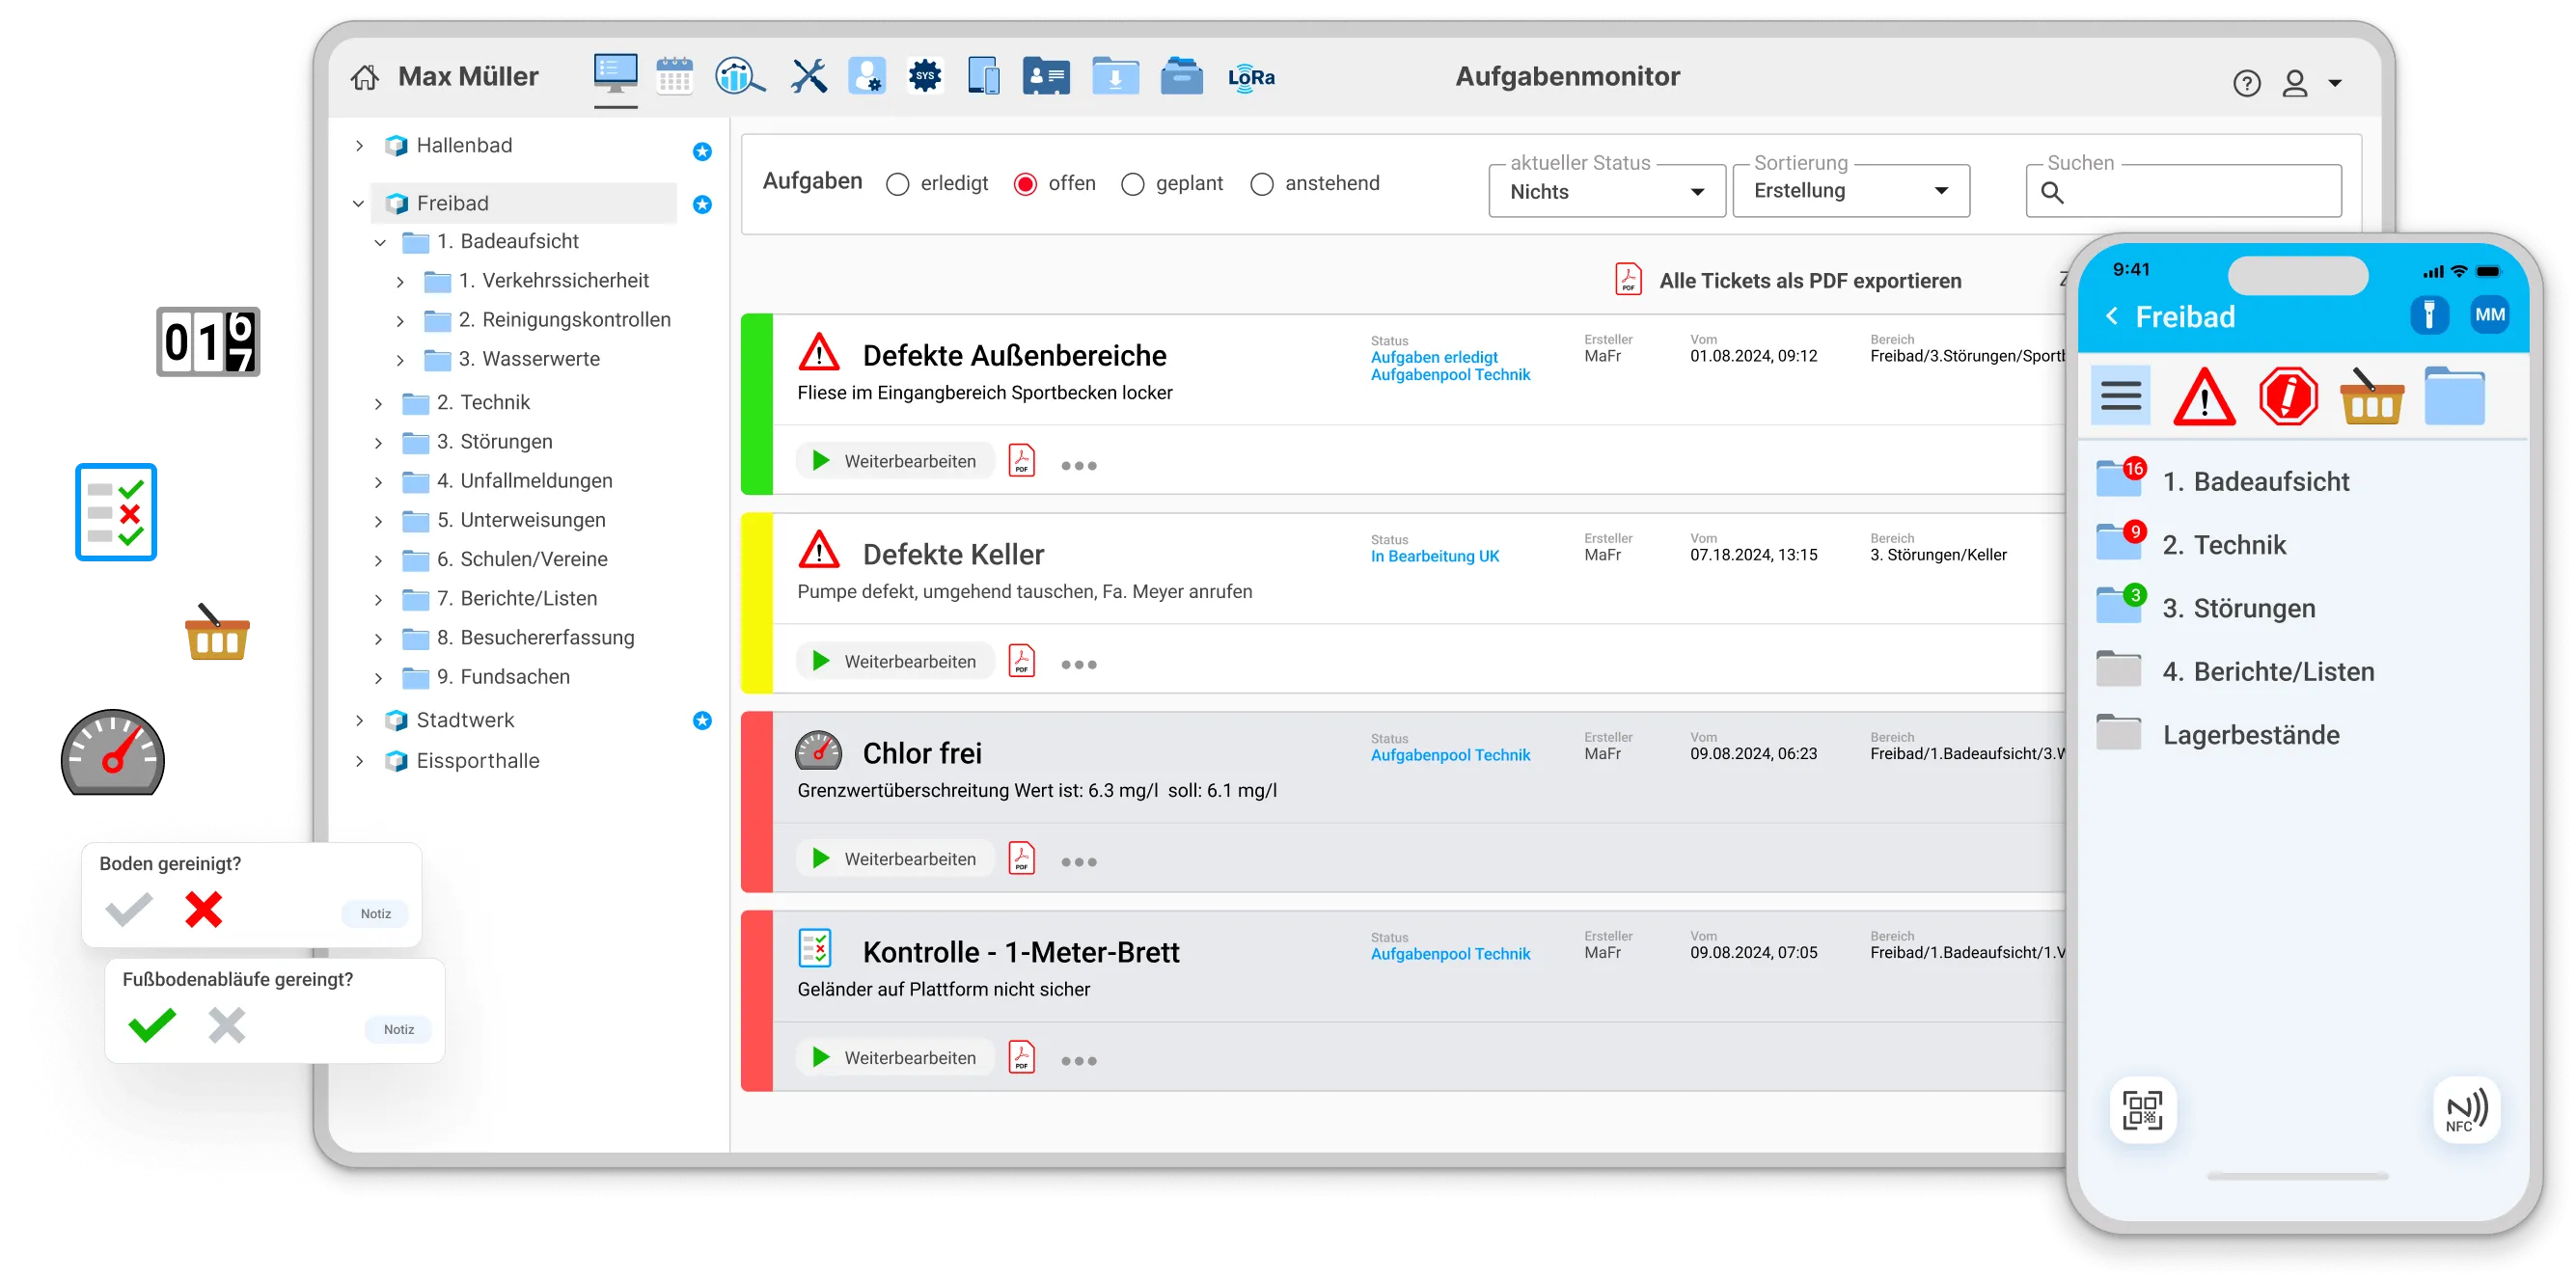Viewport: 2576px width, 1279px height.
Task: Expand the 2. Technik folder in tree
Action: pos(379,403)
